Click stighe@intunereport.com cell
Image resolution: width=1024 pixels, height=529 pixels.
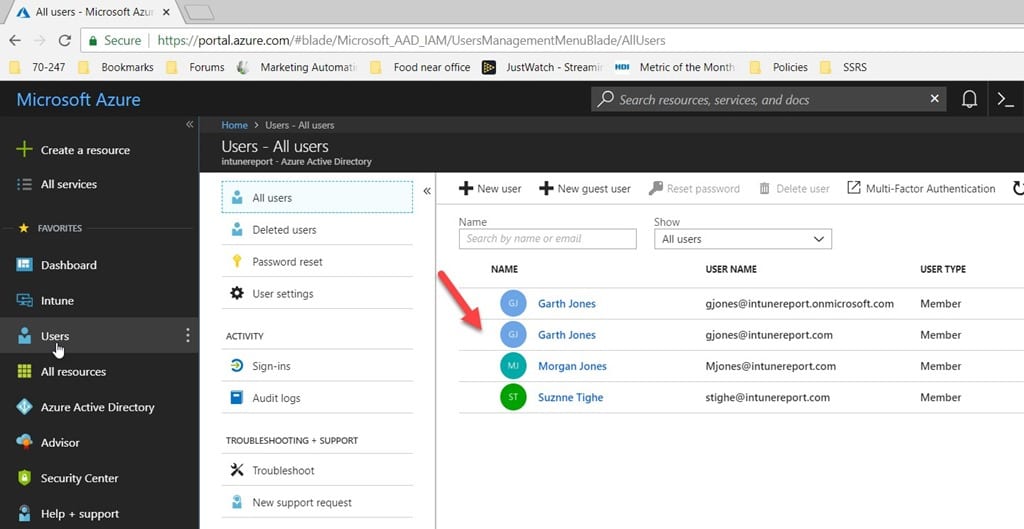pos(767,397)
